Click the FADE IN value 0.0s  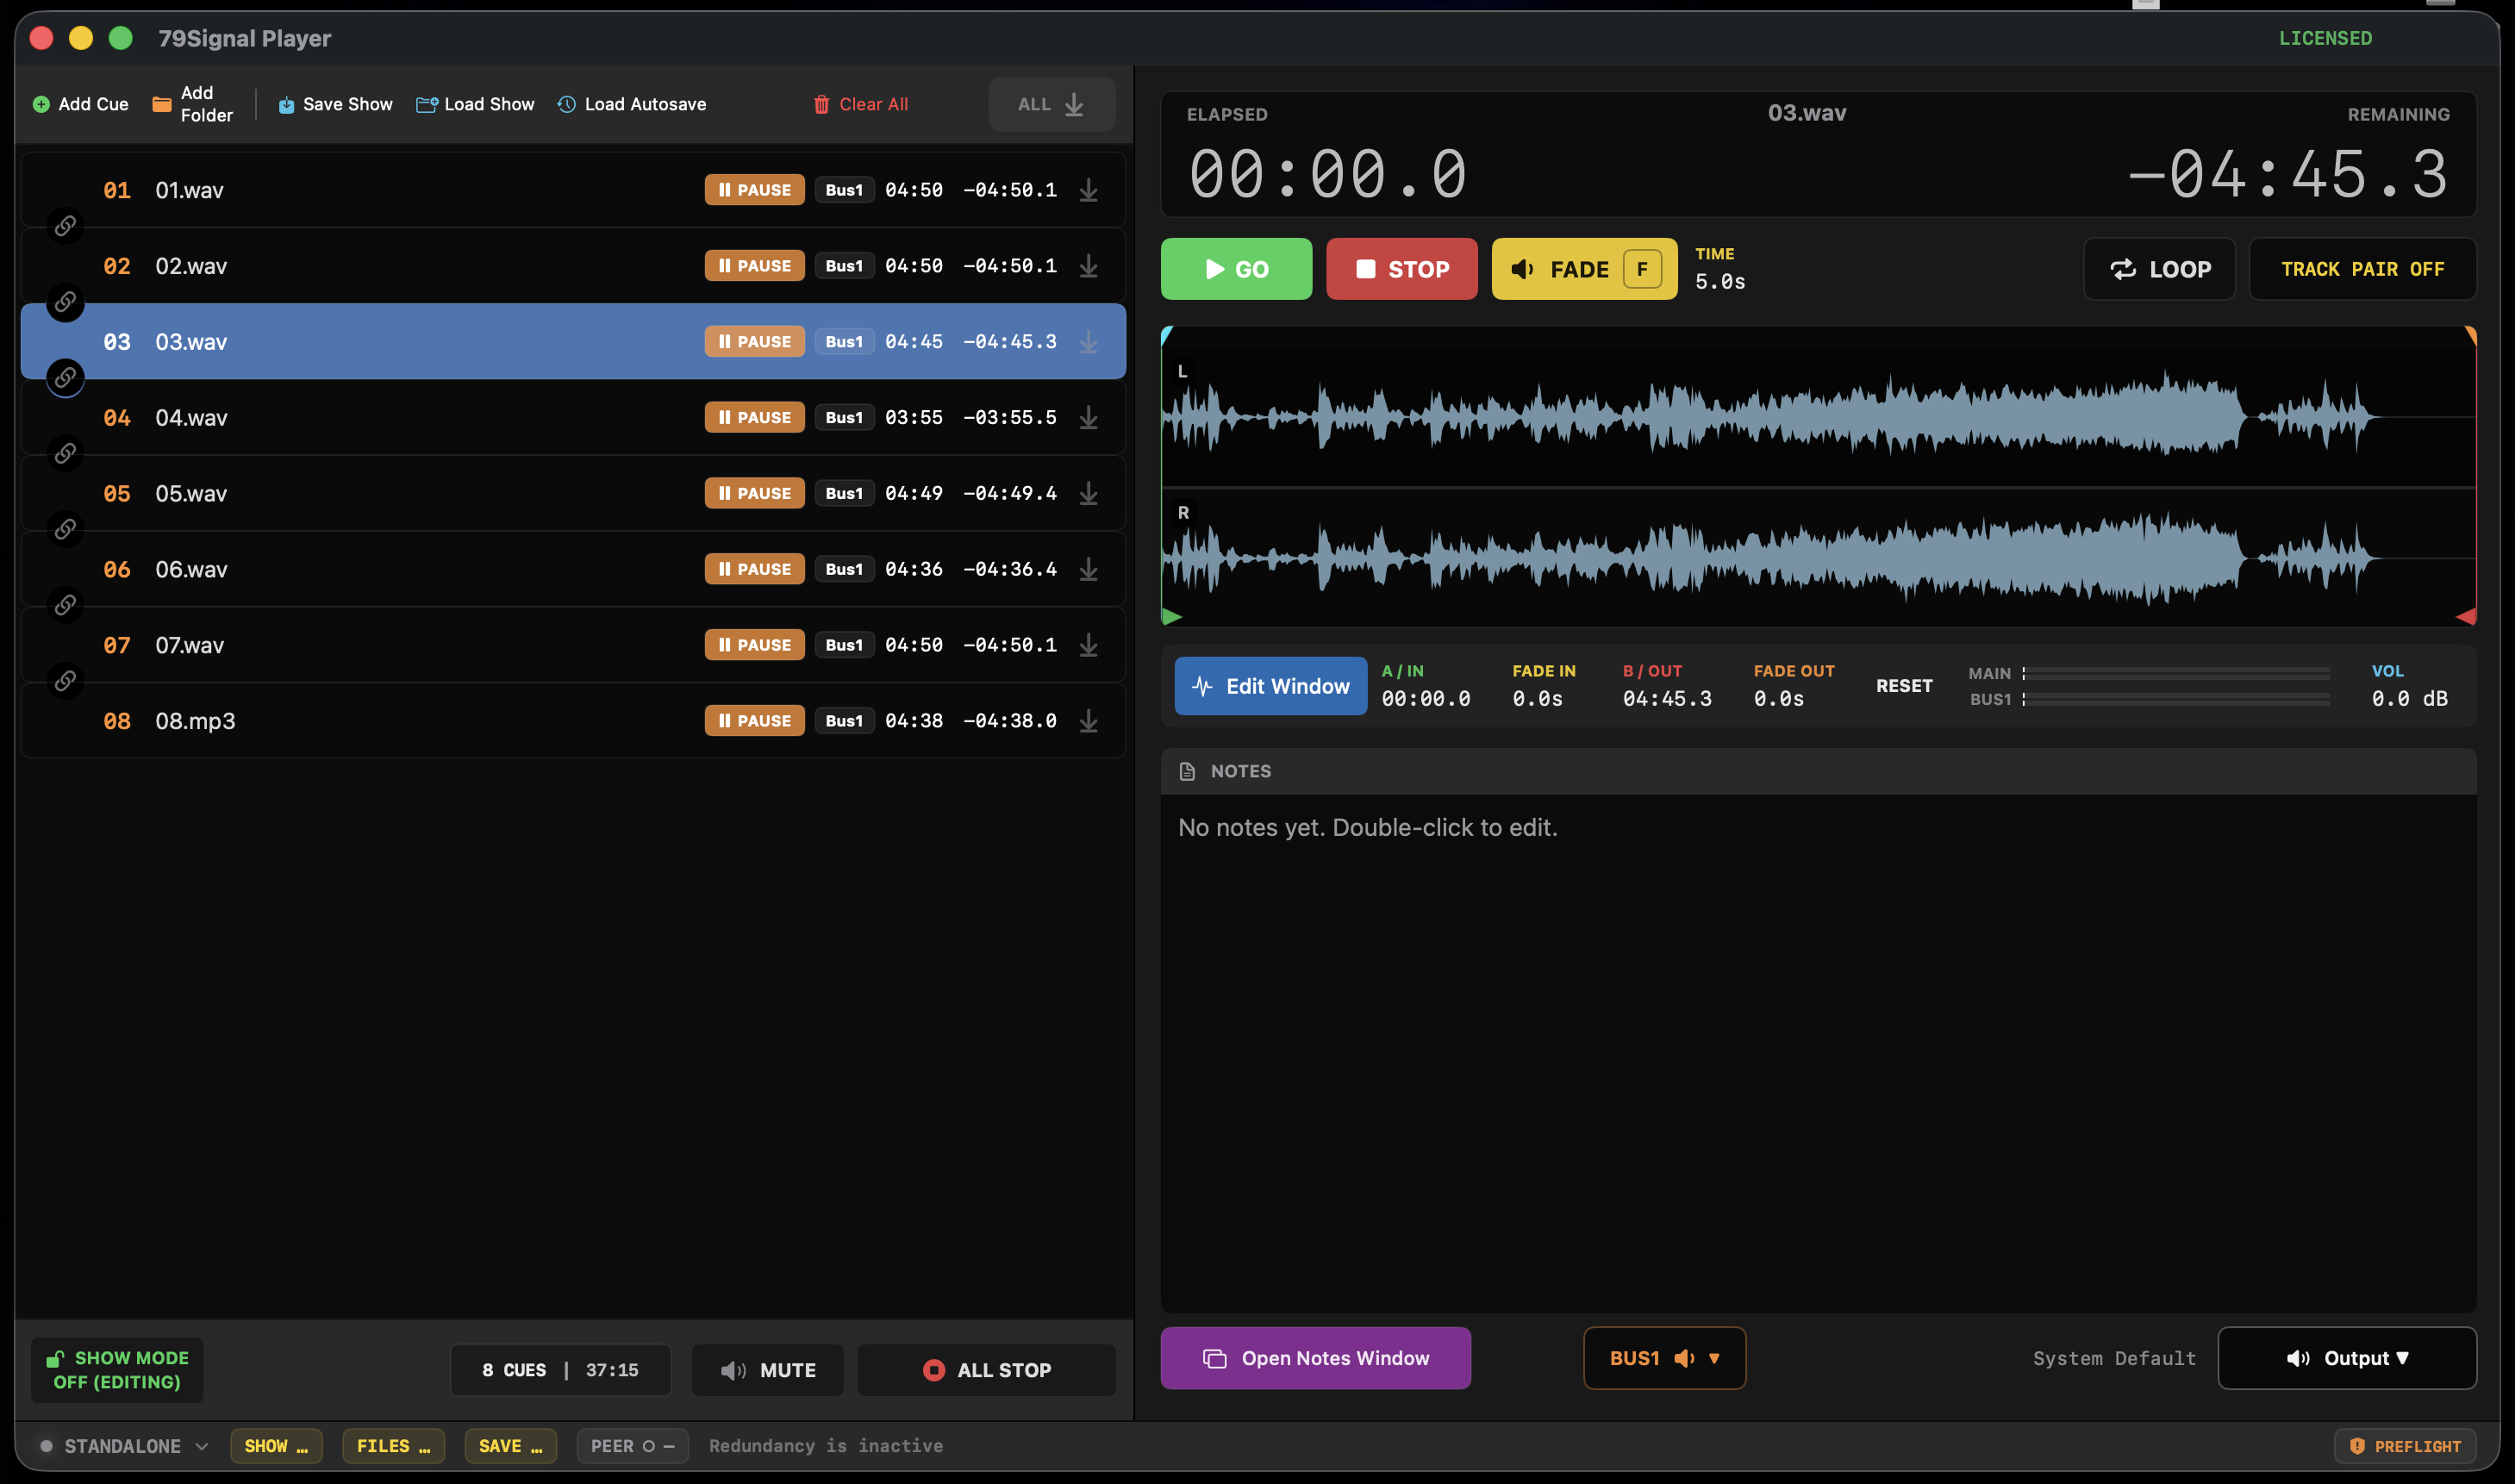(1537, 699)
